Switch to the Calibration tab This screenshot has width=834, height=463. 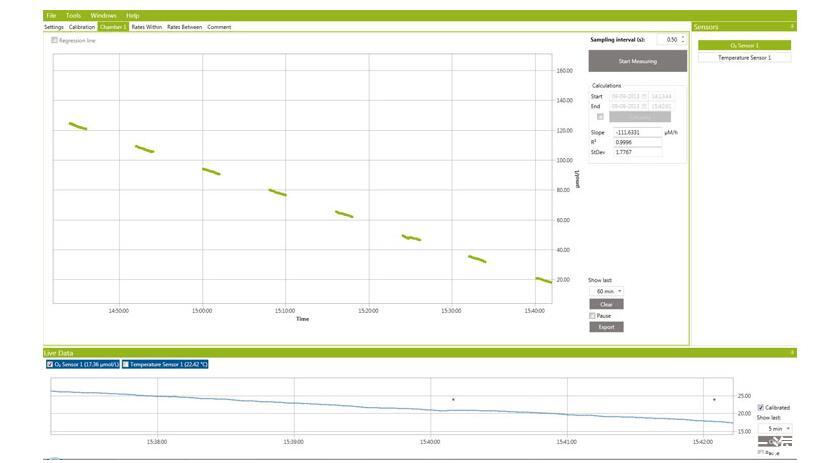pos(82,27)
